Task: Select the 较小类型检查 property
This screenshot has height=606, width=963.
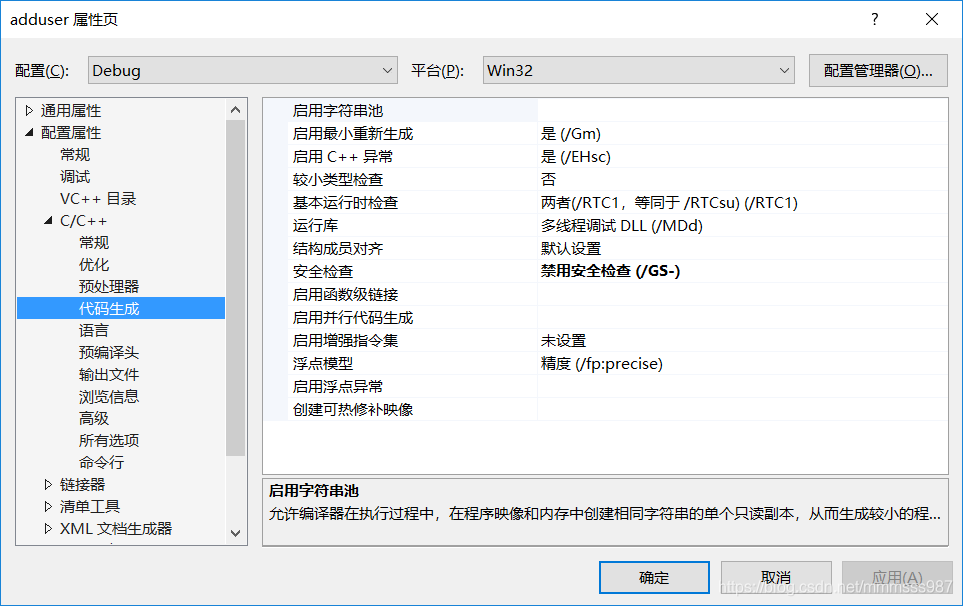Action: pos(338,180)
